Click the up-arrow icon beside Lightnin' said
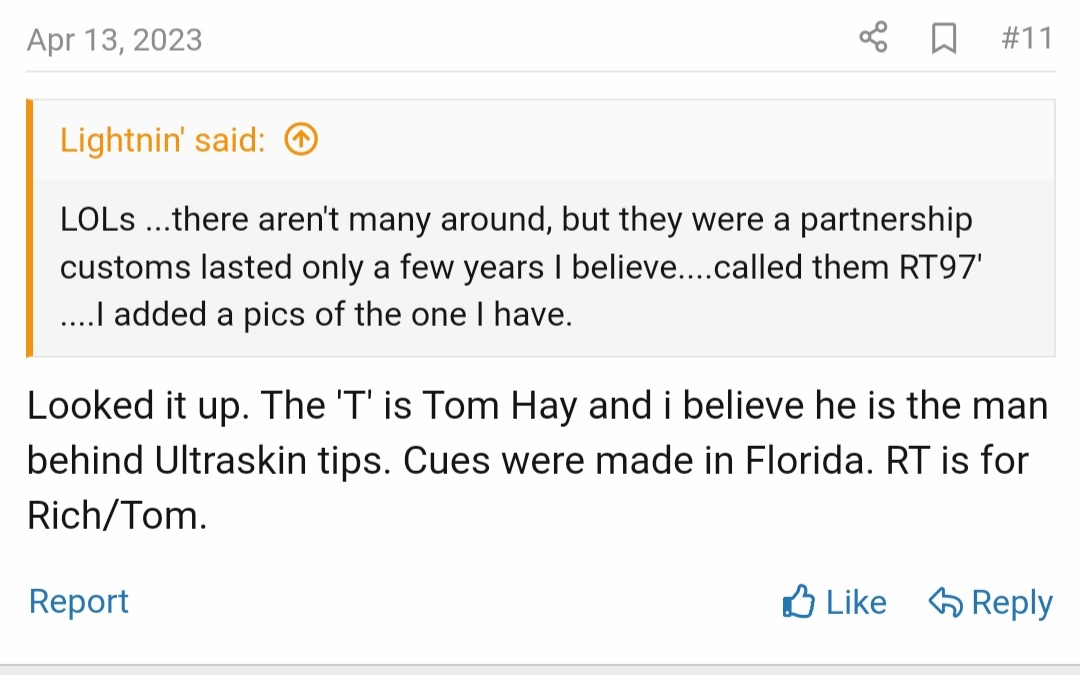This screenshot has height=675, width=1080. click(301, 141)
